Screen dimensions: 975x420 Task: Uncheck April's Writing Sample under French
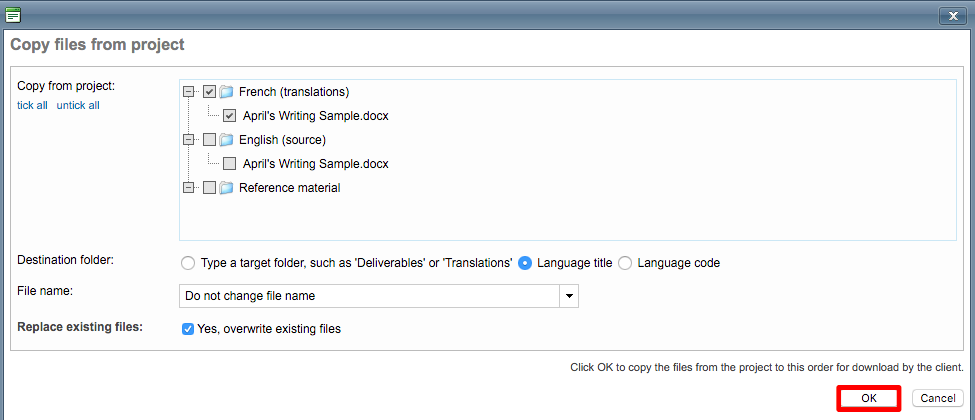tap(230, 116)
